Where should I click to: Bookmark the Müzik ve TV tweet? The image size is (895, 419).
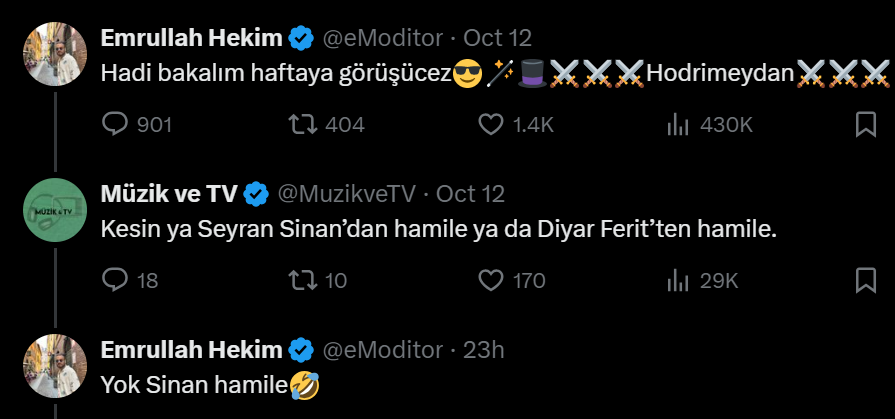(866, 281)
